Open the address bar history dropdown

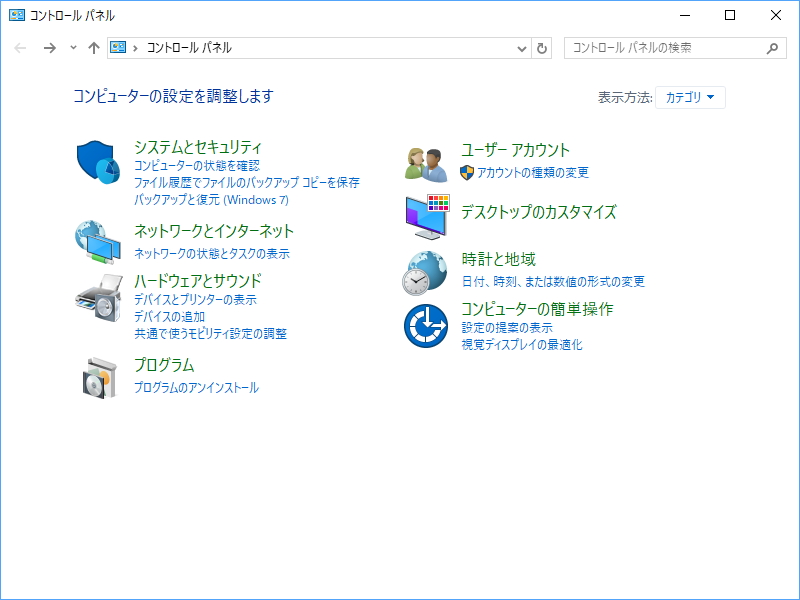coord(522,47)
